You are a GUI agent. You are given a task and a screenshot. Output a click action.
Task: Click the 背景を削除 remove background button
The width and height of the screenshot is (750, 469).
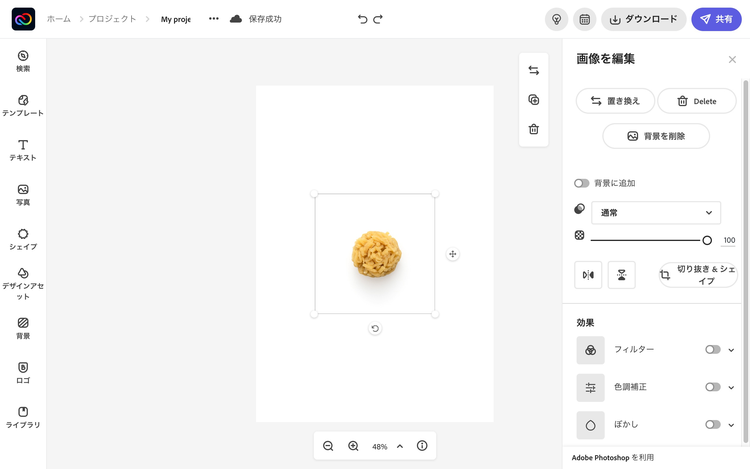[x=656, y=136]
